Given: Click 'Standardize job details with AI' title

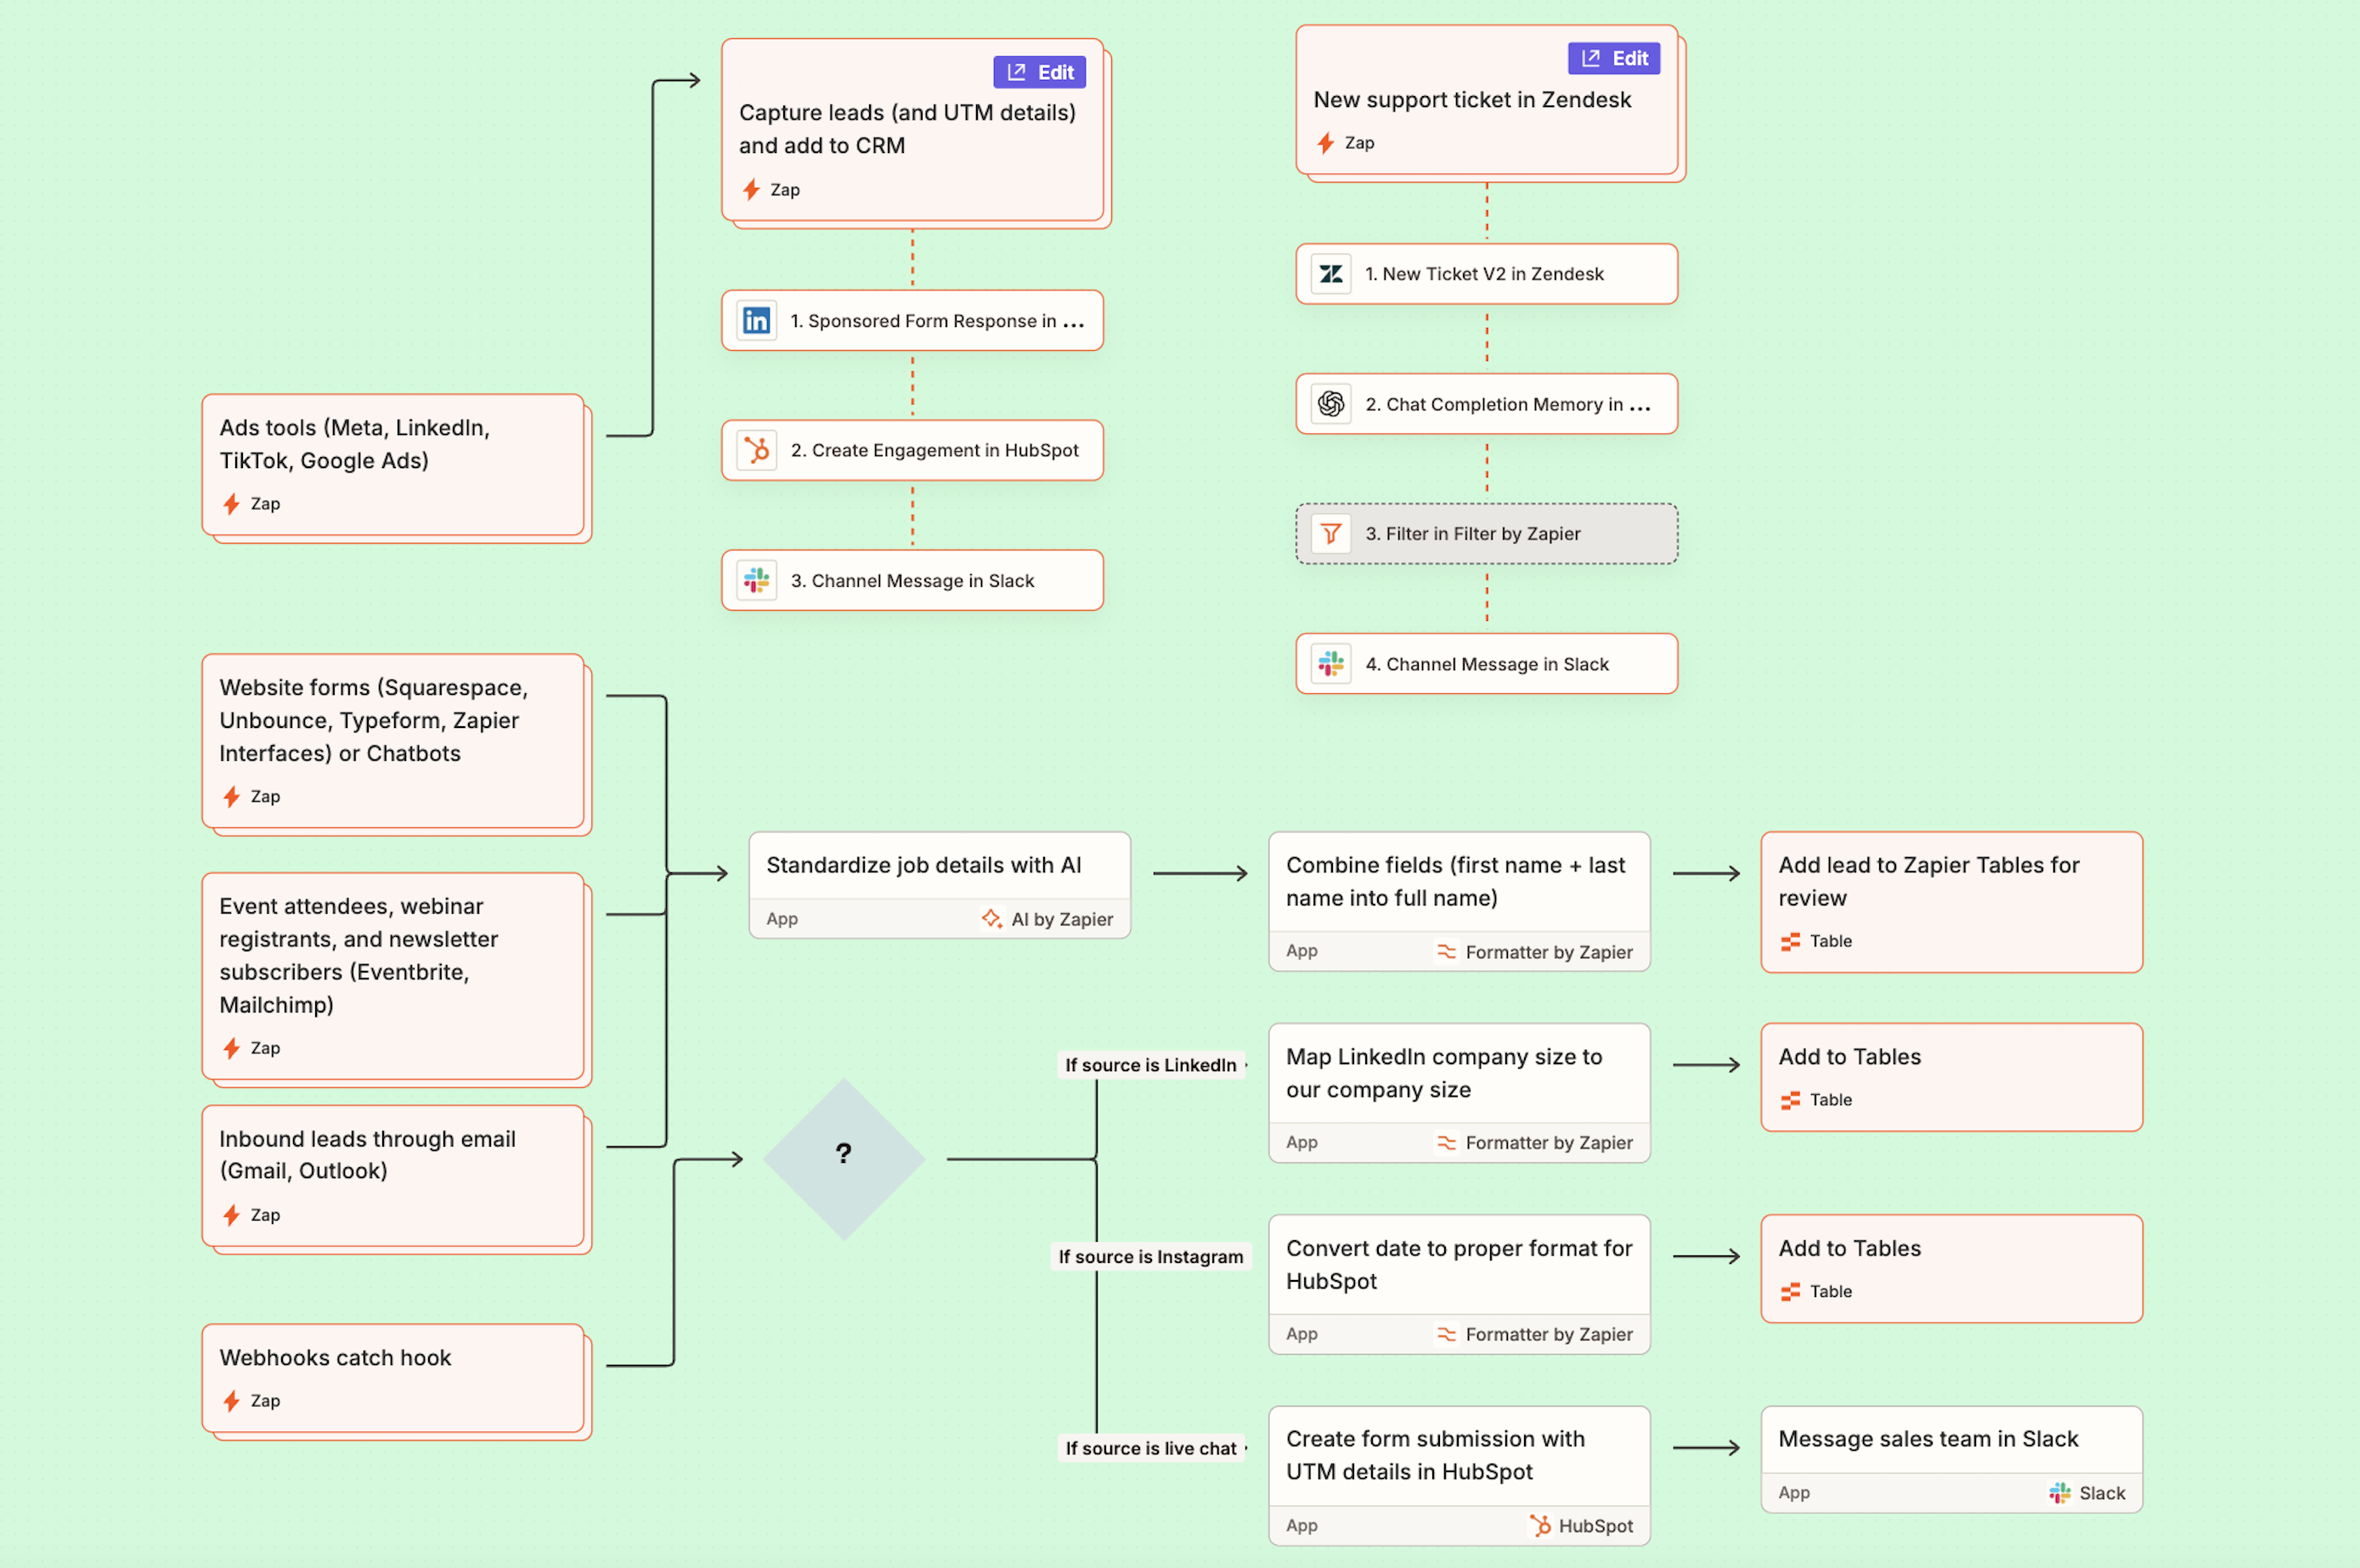Looking at the screenshot, I should 924,865.
